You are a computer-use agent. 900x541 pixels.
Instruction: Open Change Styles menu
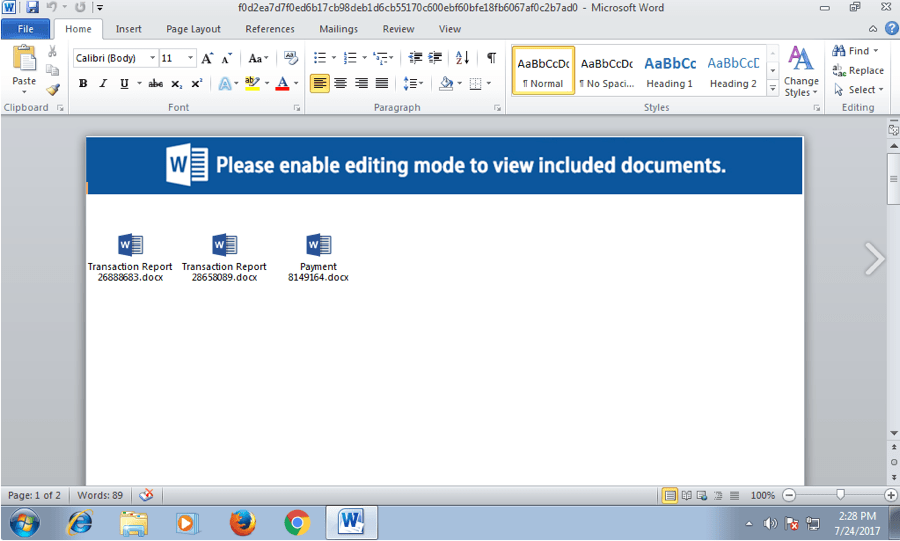pos(801,72)
